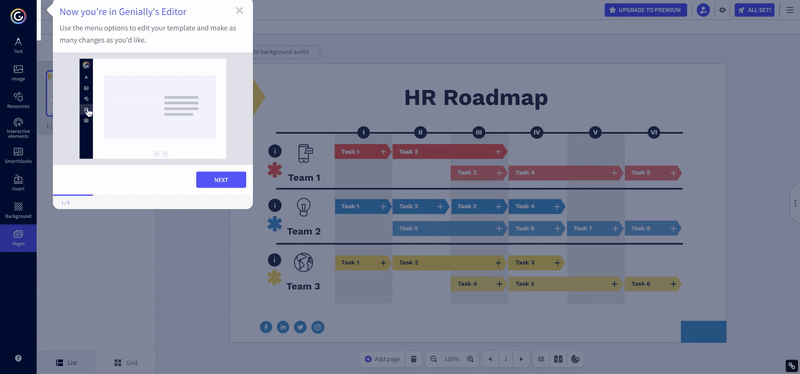The image size is (800, 374).
Task: Toggle preview eye icon
Action: [722, 10]
